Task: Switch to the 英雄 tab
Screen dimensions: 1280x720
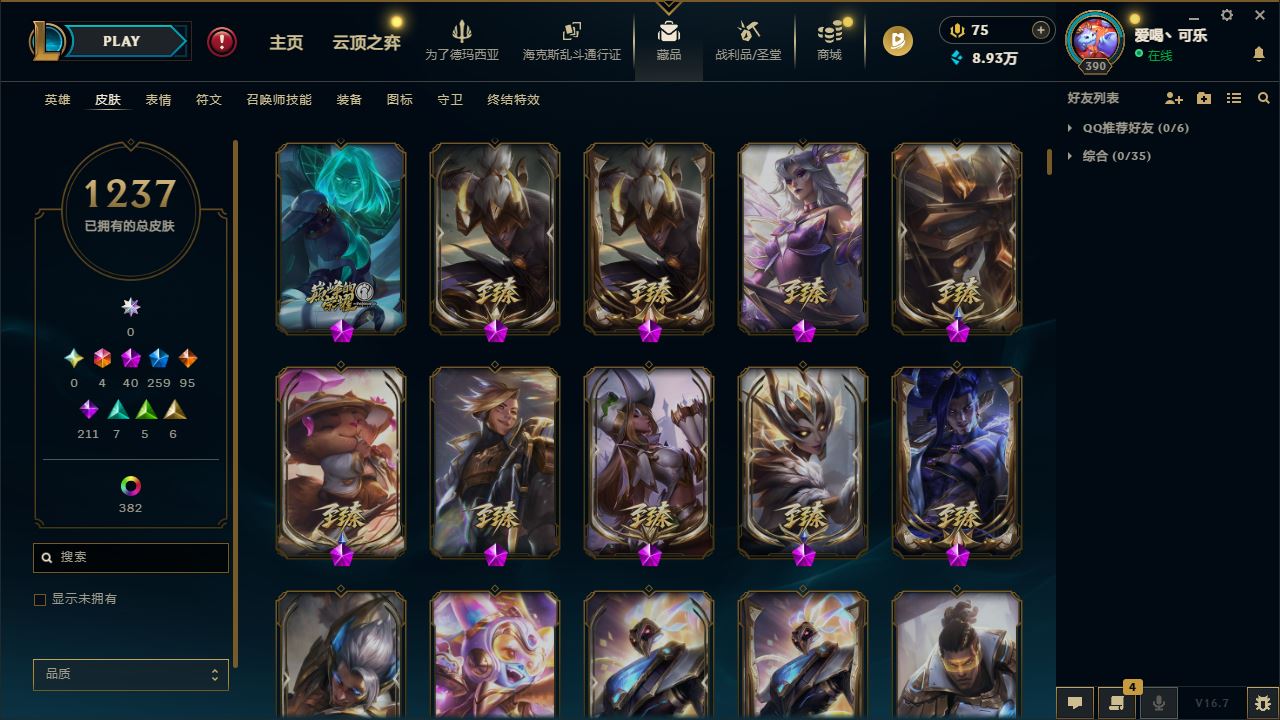Action: point(57,100)
